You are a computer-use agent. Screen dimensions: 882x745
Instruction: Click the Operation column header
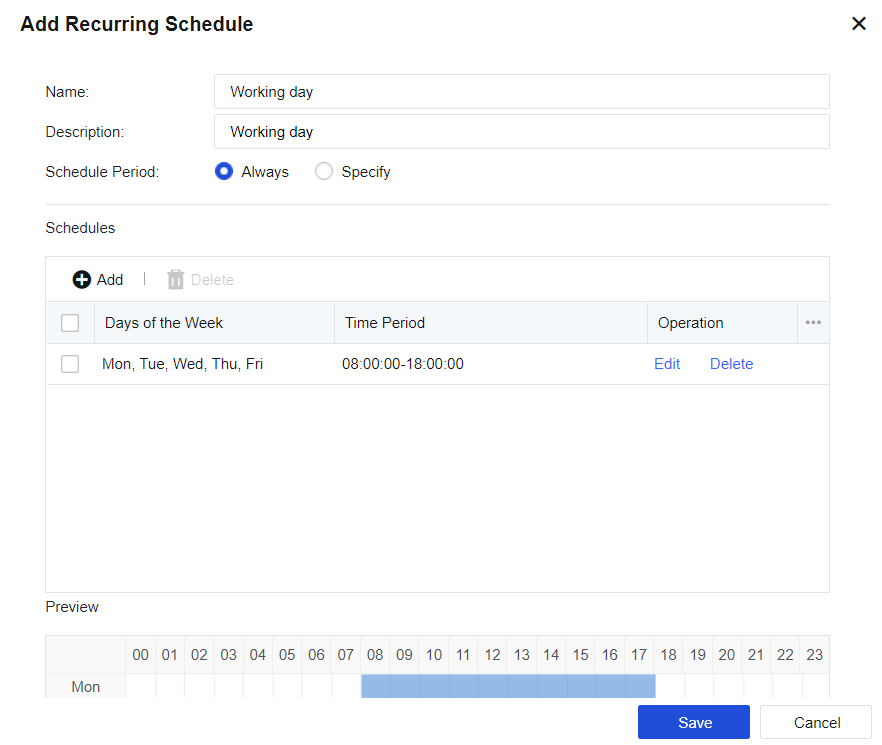coord(690,323)
